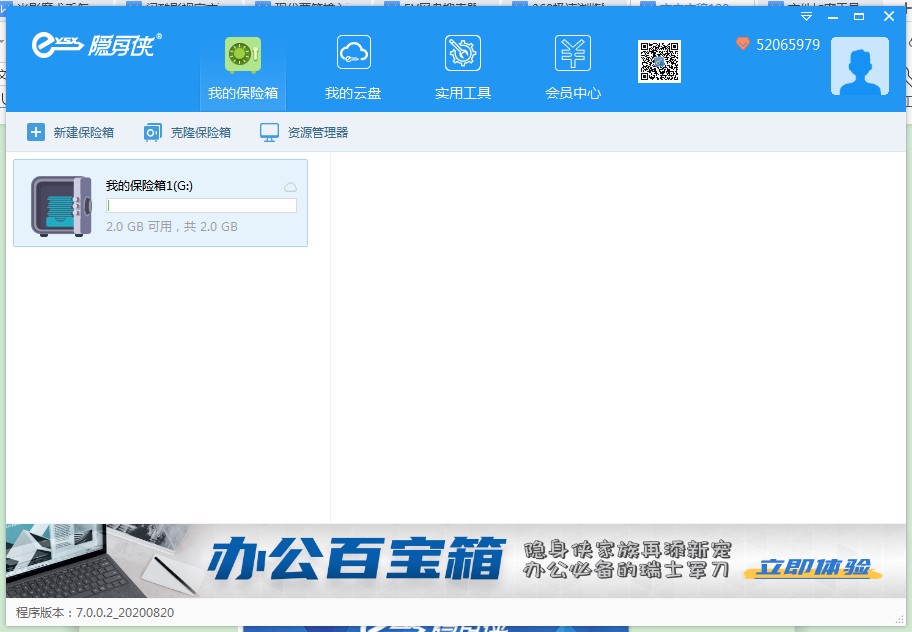912x632 pixels.
Task: Select 我的保险箱1(G:) entry
Action: coord(161,203)
